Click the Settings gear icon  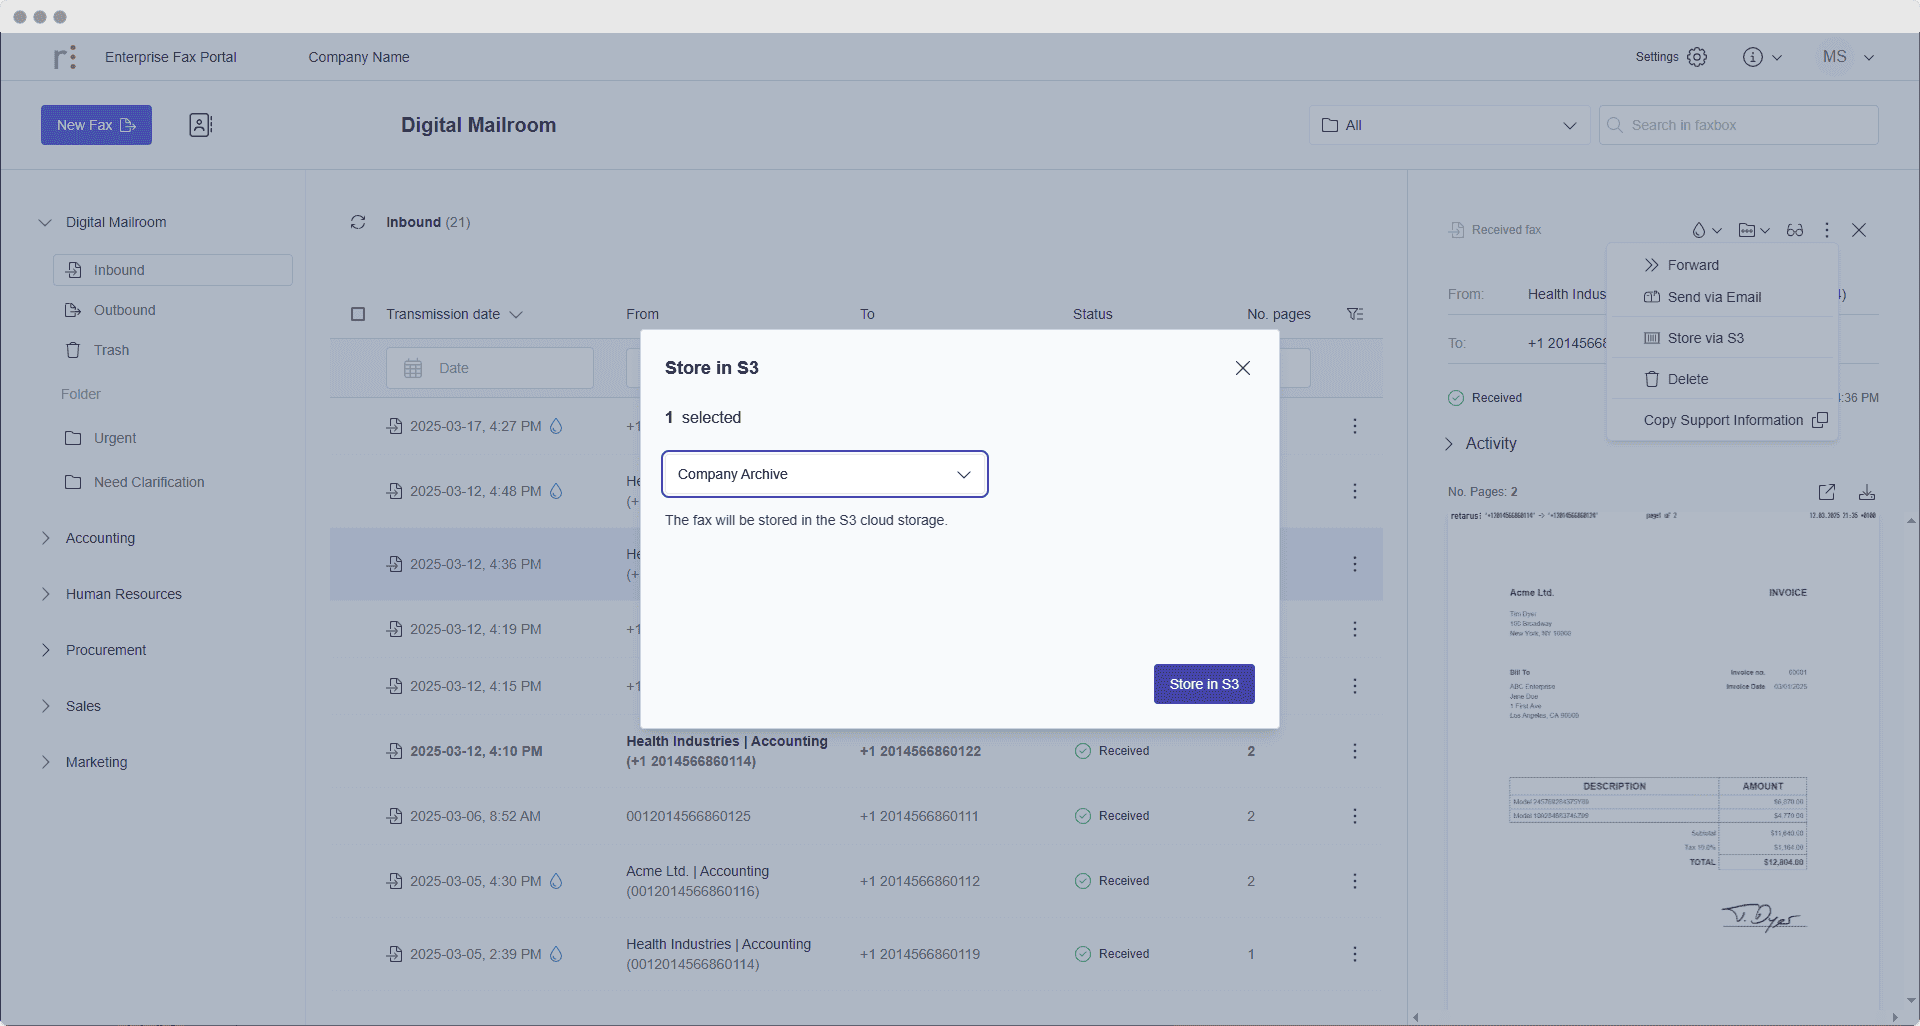pyautogui.click(x=1697, y=57)
